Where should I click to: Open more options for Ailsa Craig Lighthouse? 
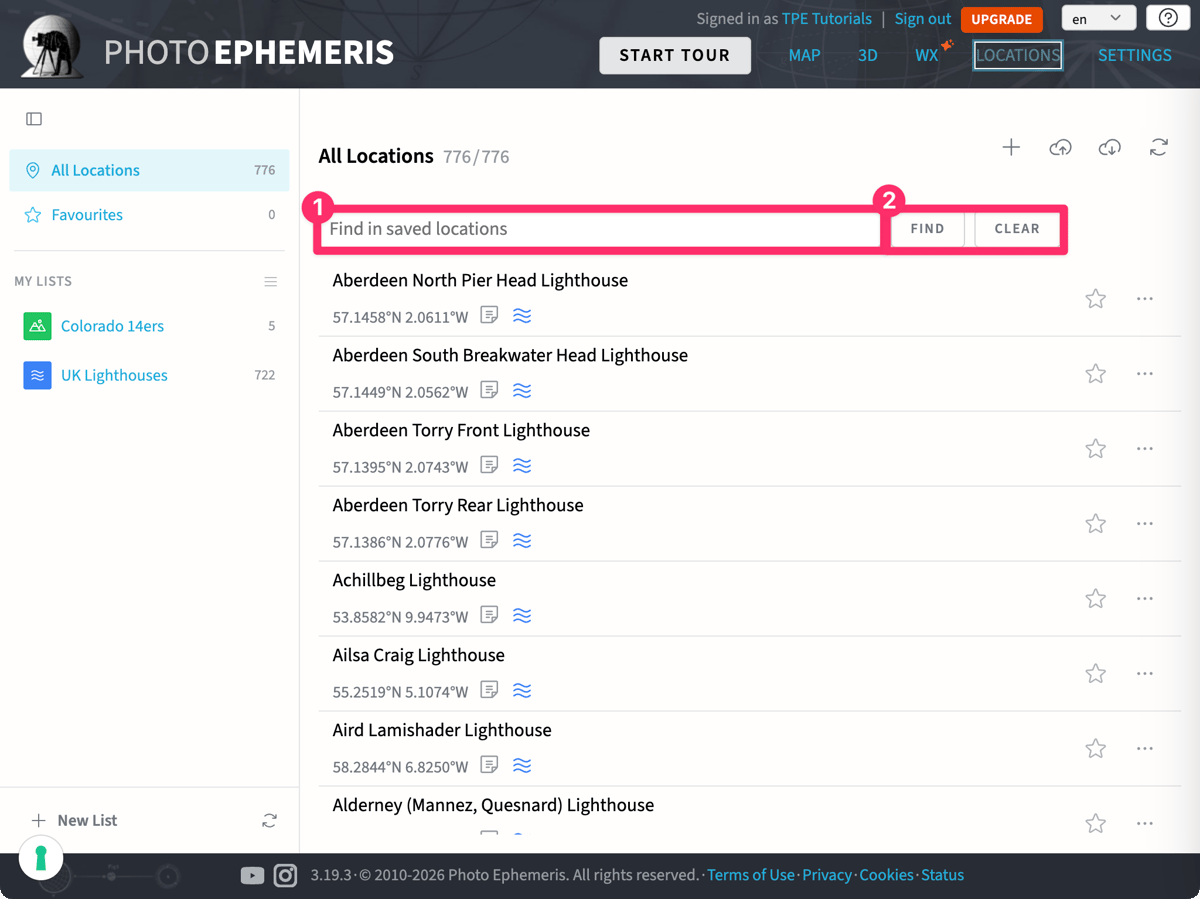[x=1145, y=673]
